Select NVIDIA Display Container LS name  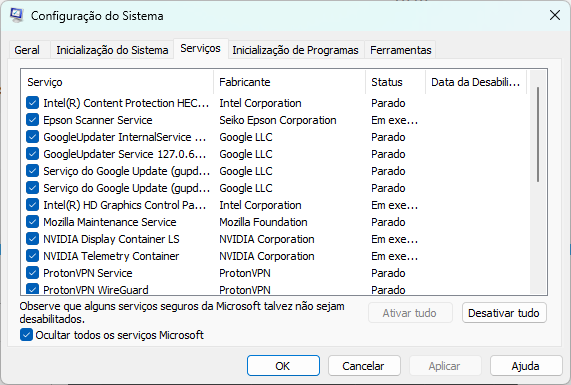click(111, 239)
